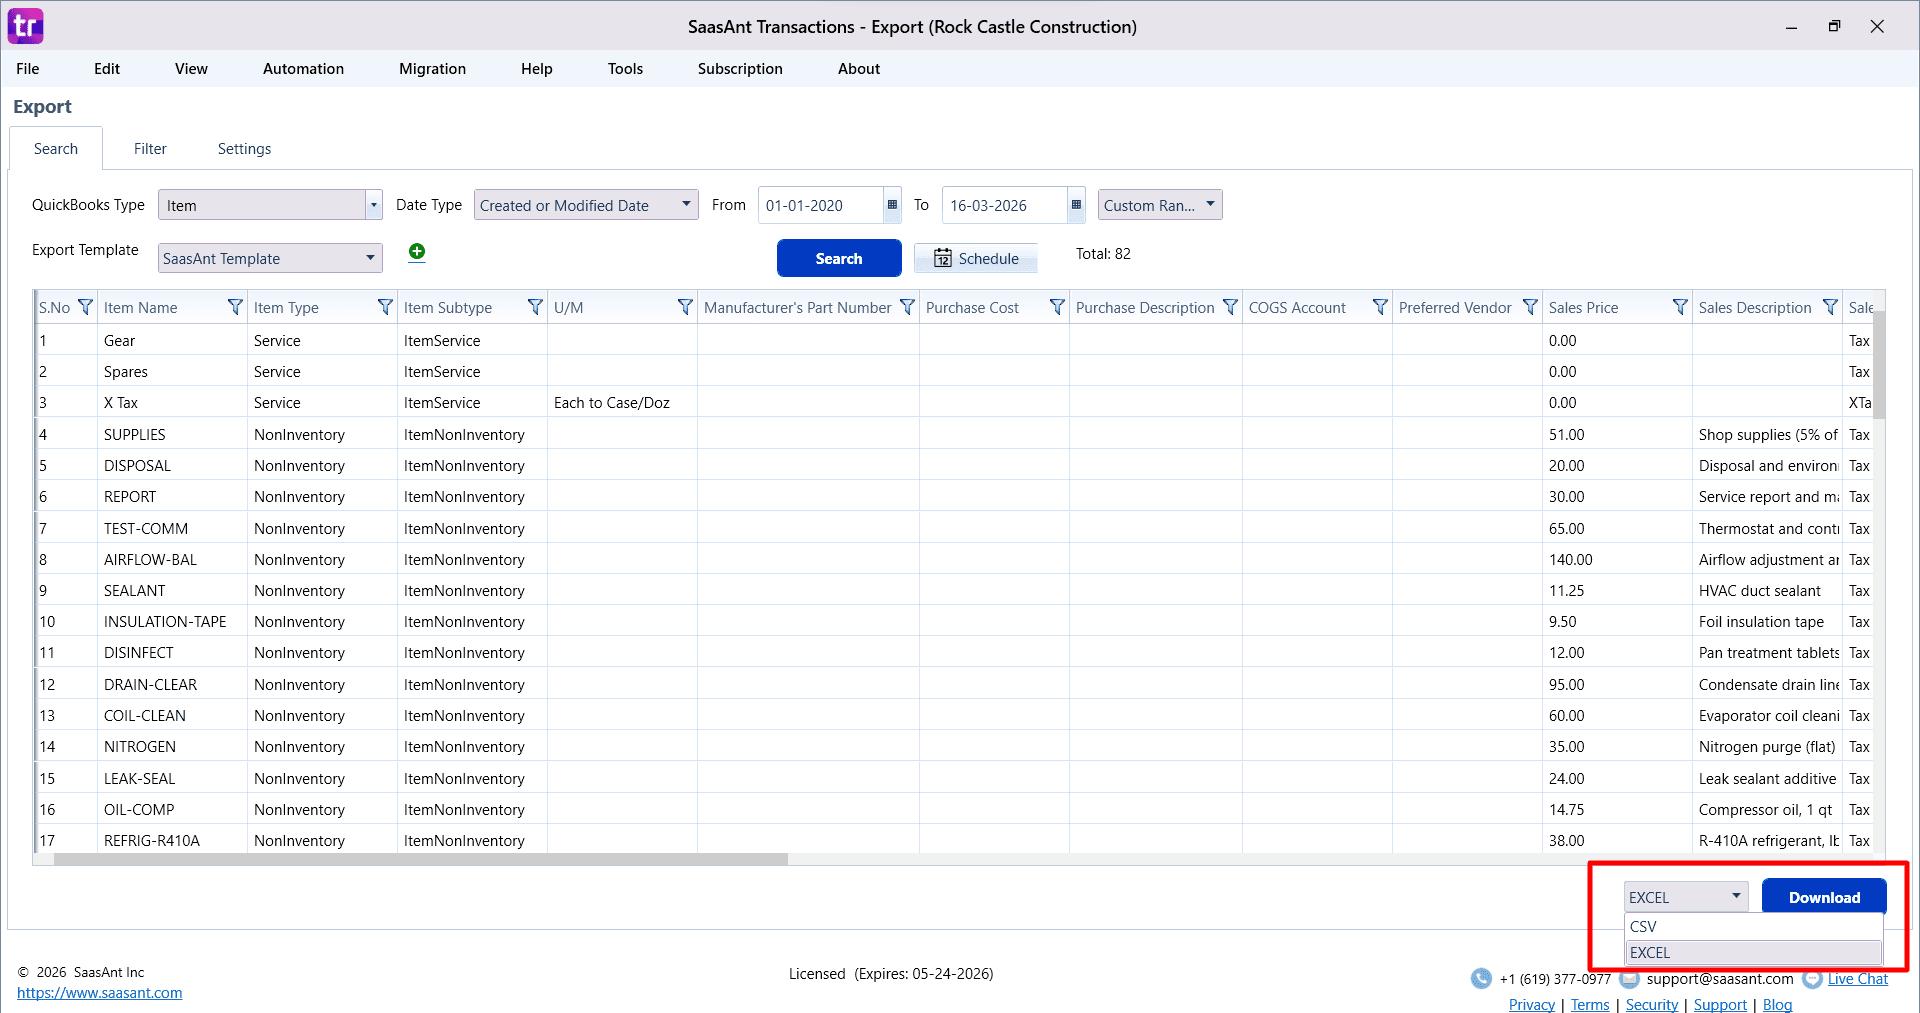
Task: Open the To date calendar picker
Action: click(1076, 205)
